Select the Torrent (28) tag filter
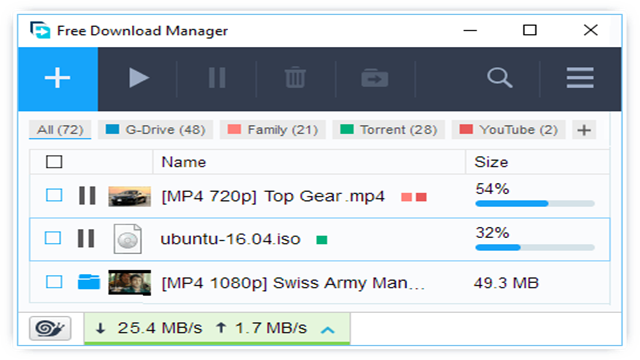The width and height of the screenshot is (640, 360). tap(389, 130)
